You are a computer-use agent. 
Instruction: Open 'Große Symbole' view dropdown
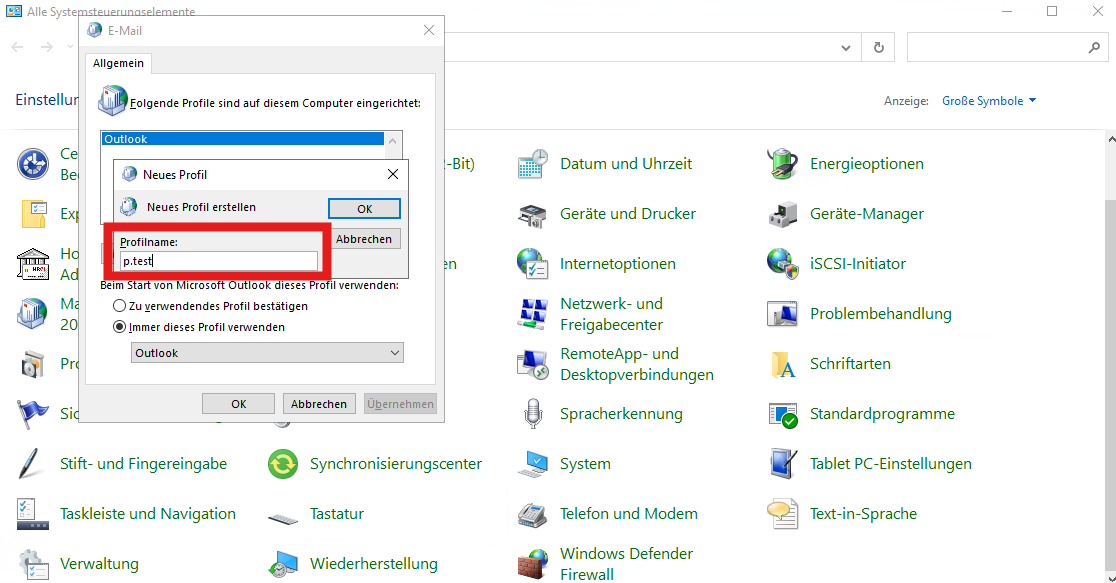(989, 101)
